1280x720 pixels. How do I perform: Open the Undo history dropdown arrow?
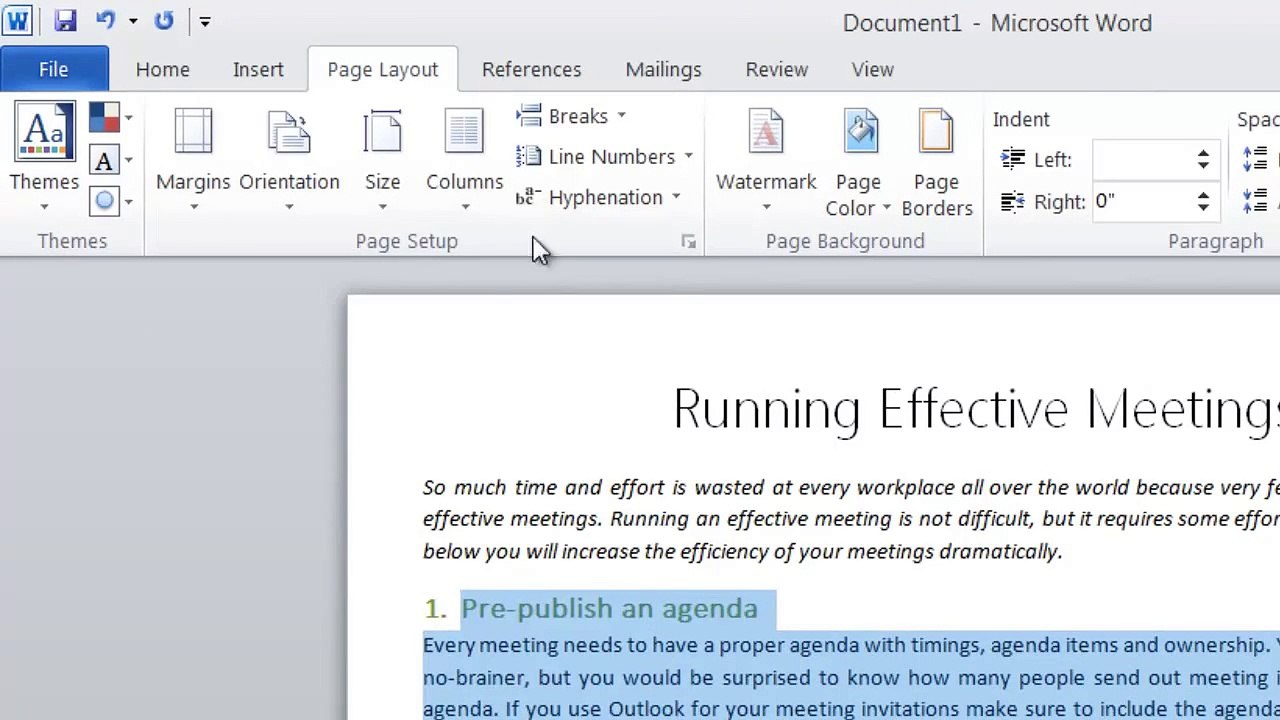(132, 21)
